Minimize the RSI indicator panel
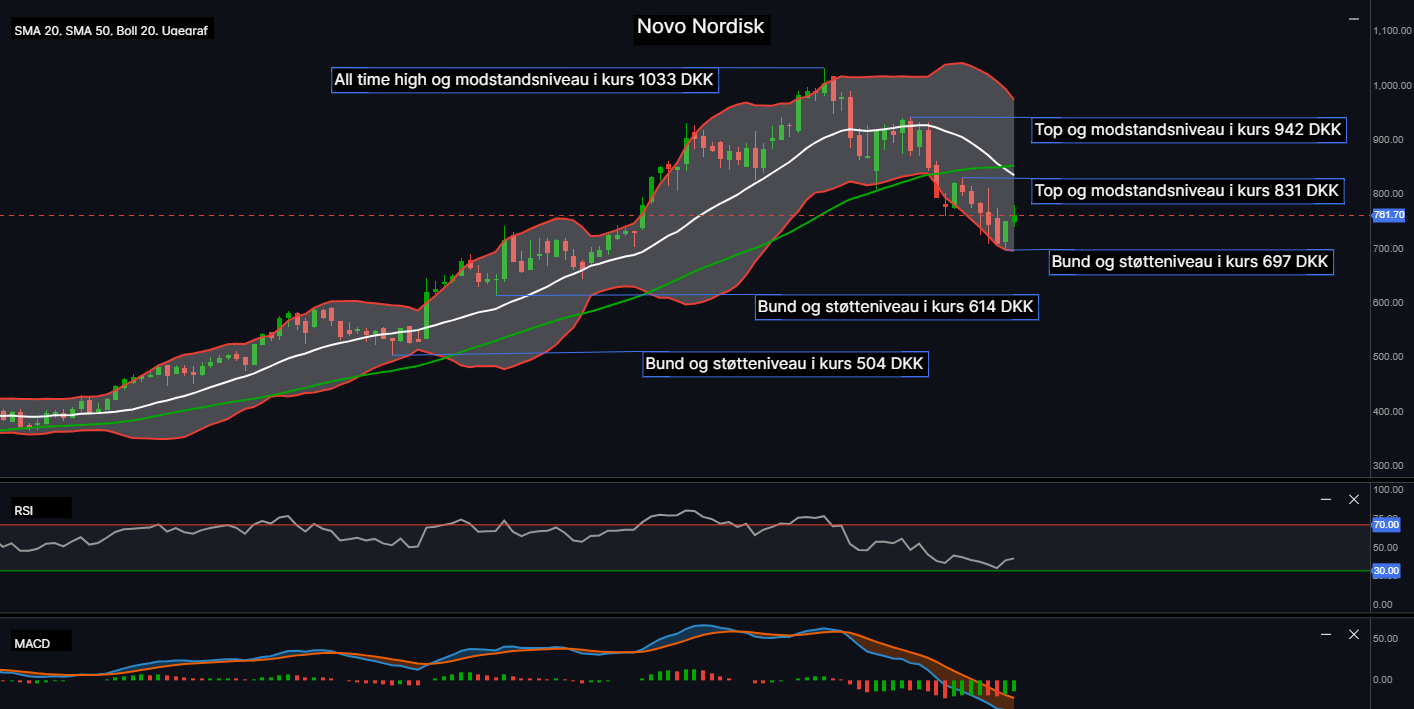The height and width of the screenshot is (709, 1414). pyautogui.click(x=1326, y=499)
